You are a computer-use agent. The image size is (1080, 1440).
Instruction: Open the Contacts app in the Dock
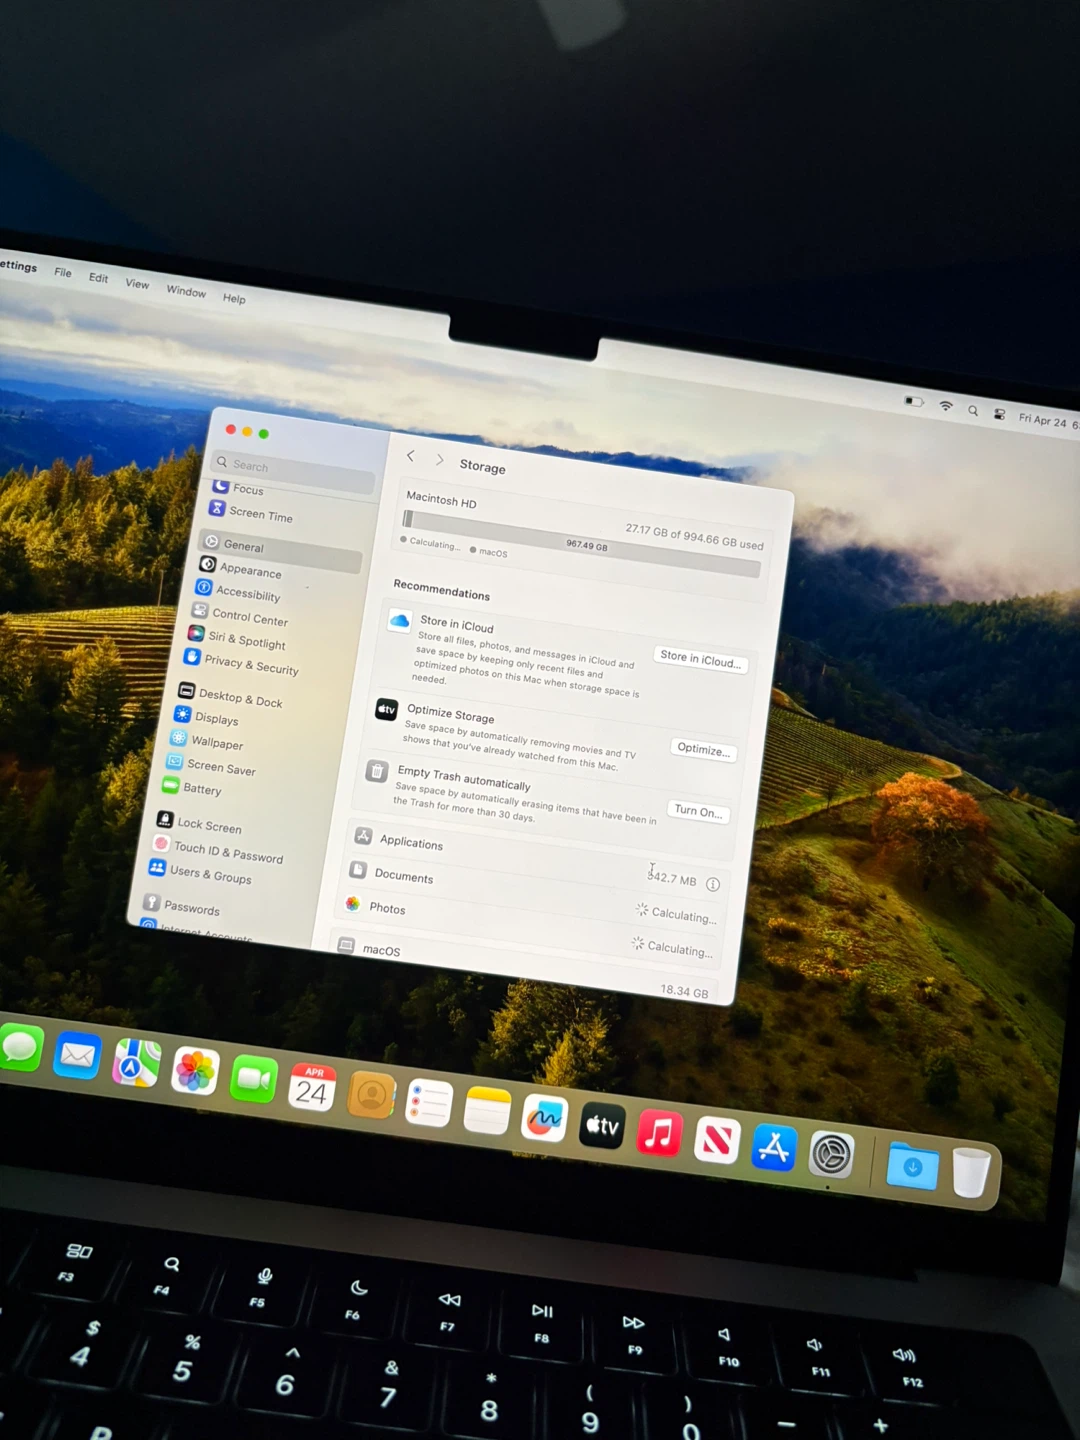click(x=371, y=1095)
